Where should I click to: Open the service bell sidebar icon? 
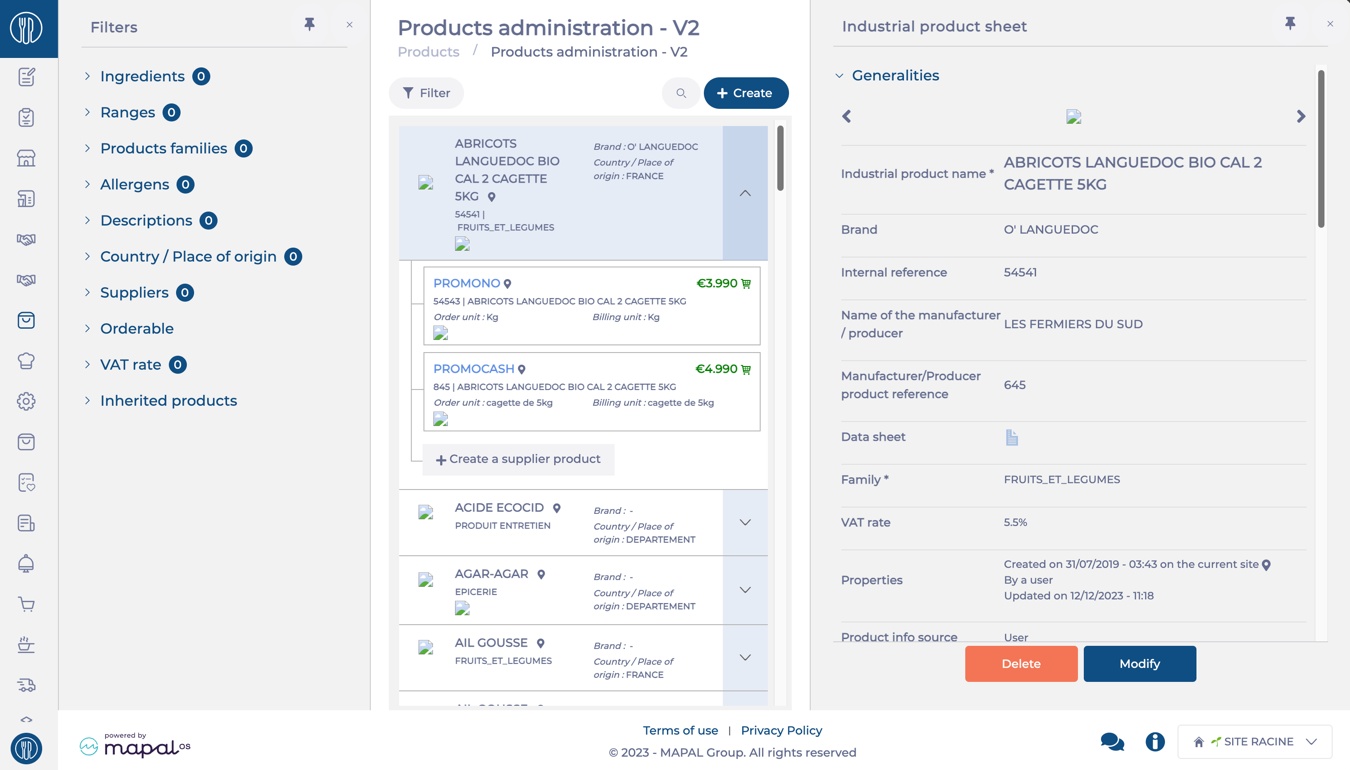26,564
